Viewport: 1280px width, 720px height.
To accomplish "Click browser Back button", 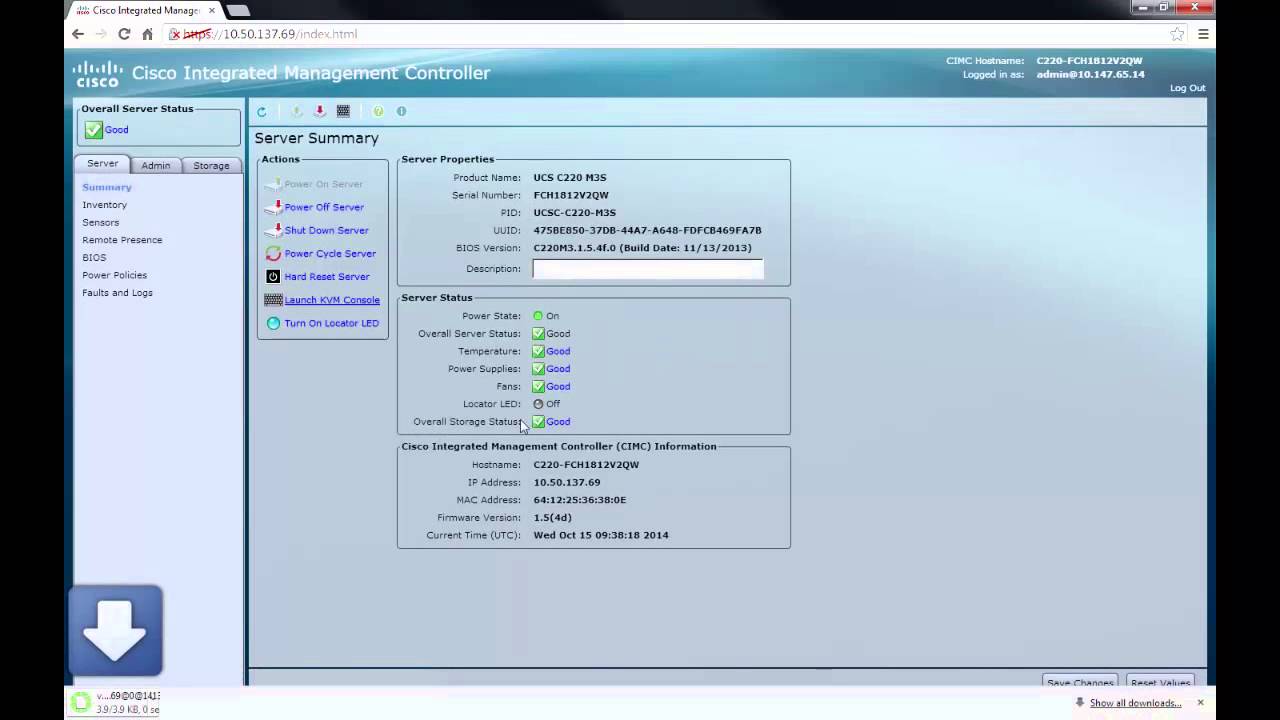I will point(78,34).
